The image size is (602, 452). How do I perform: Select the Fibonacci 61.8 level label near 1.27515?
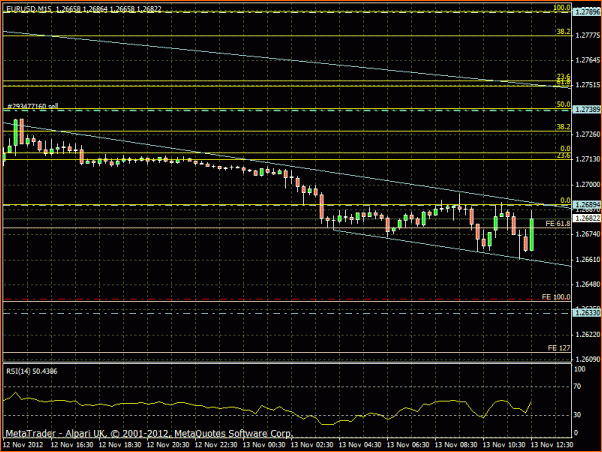click(x=563, y=82)
